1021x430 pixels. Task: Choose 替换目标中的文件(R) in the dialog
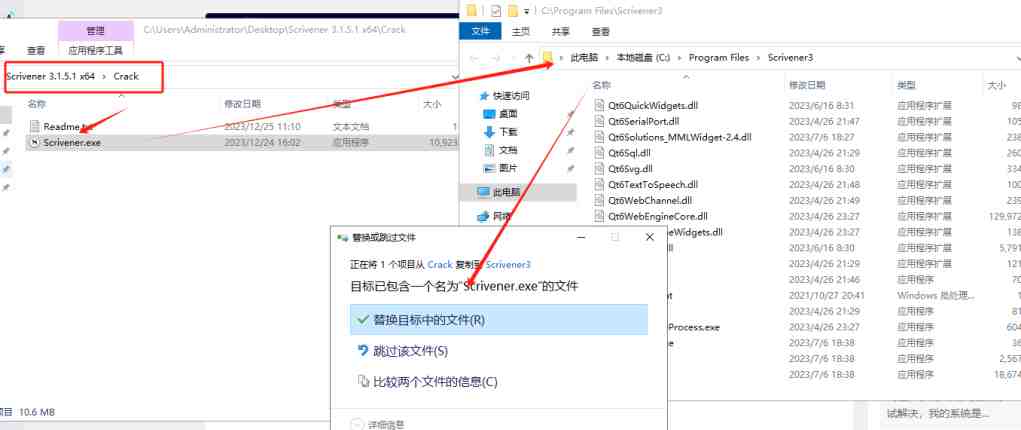[x=499, y=320]
